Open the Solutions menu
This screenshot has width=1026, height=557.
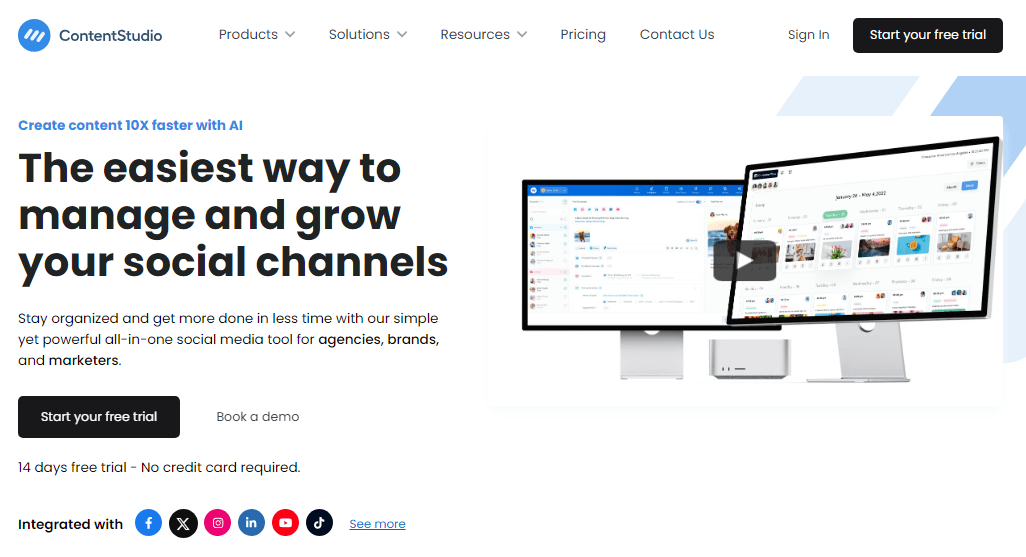tap(368, 35)
